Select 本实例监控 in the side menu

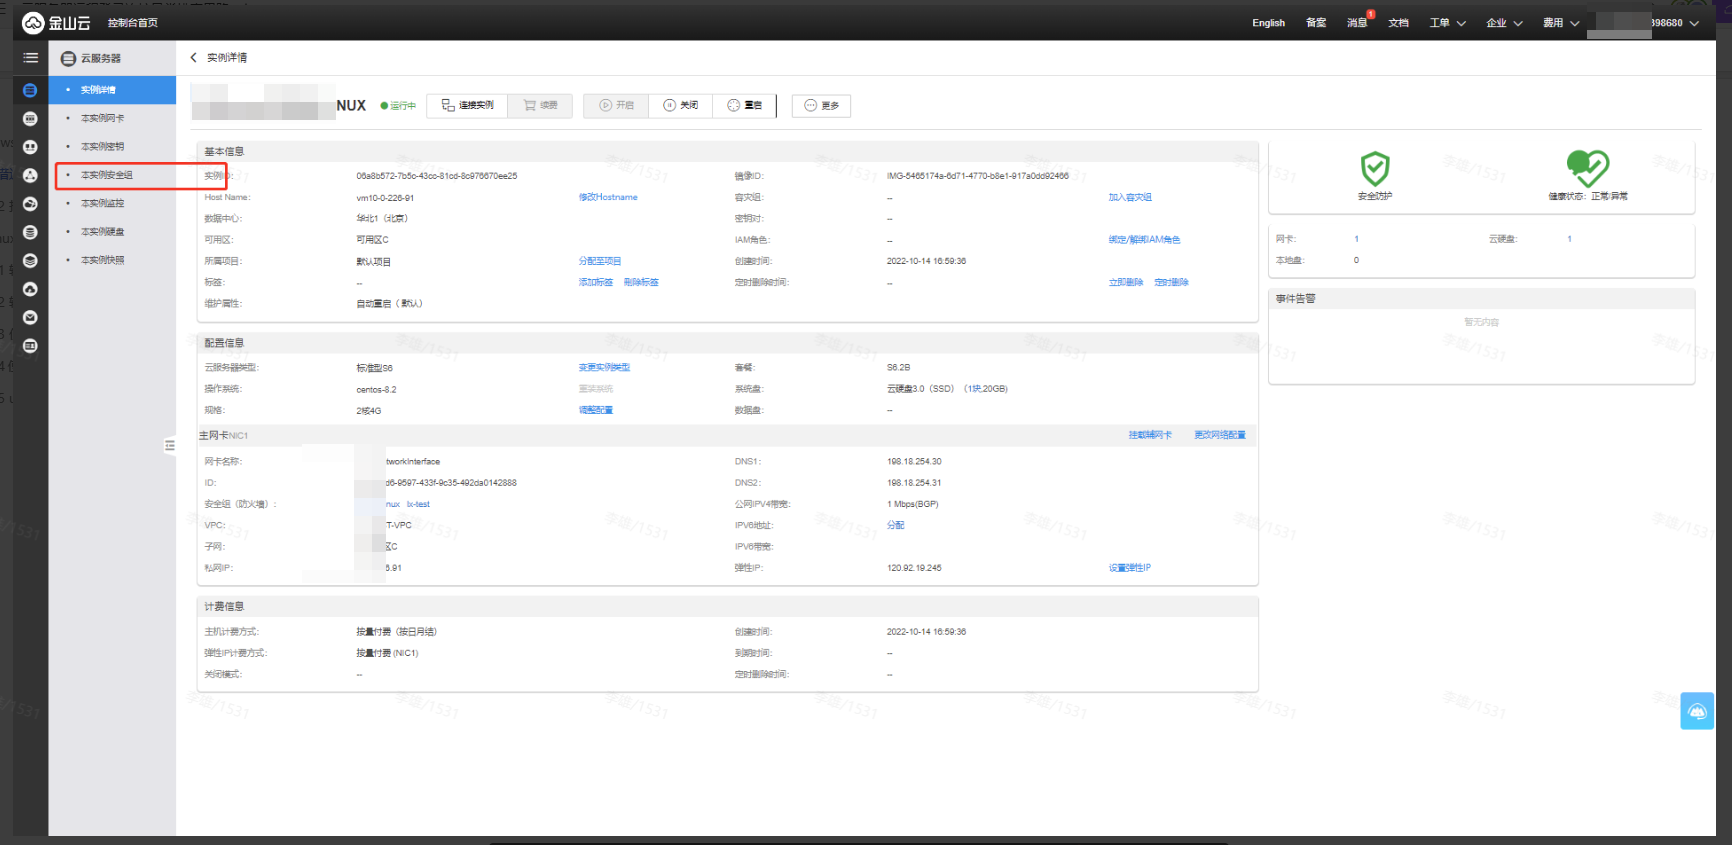pos(103,203)
